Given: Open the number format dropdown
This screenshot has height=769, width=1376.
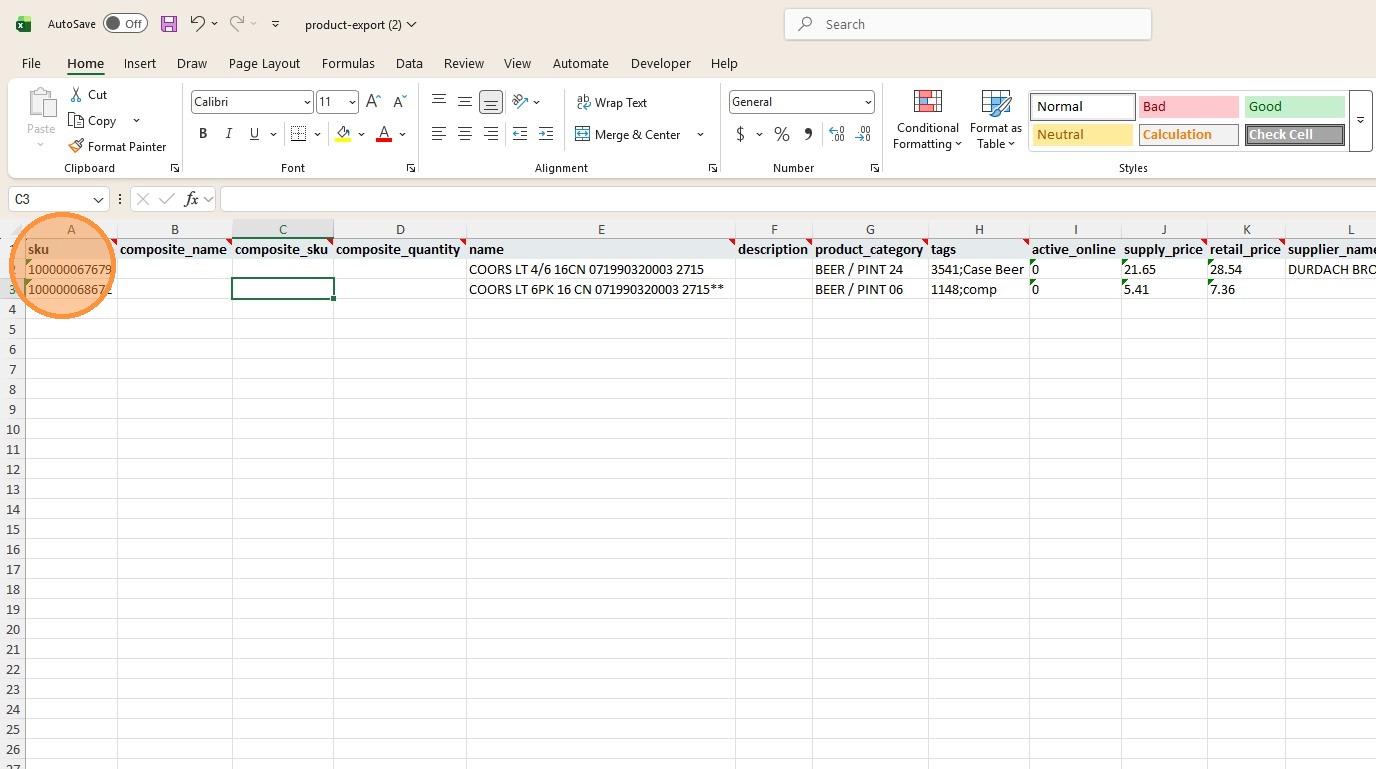Looking at the screenshot, I should [x=868, y=102].
